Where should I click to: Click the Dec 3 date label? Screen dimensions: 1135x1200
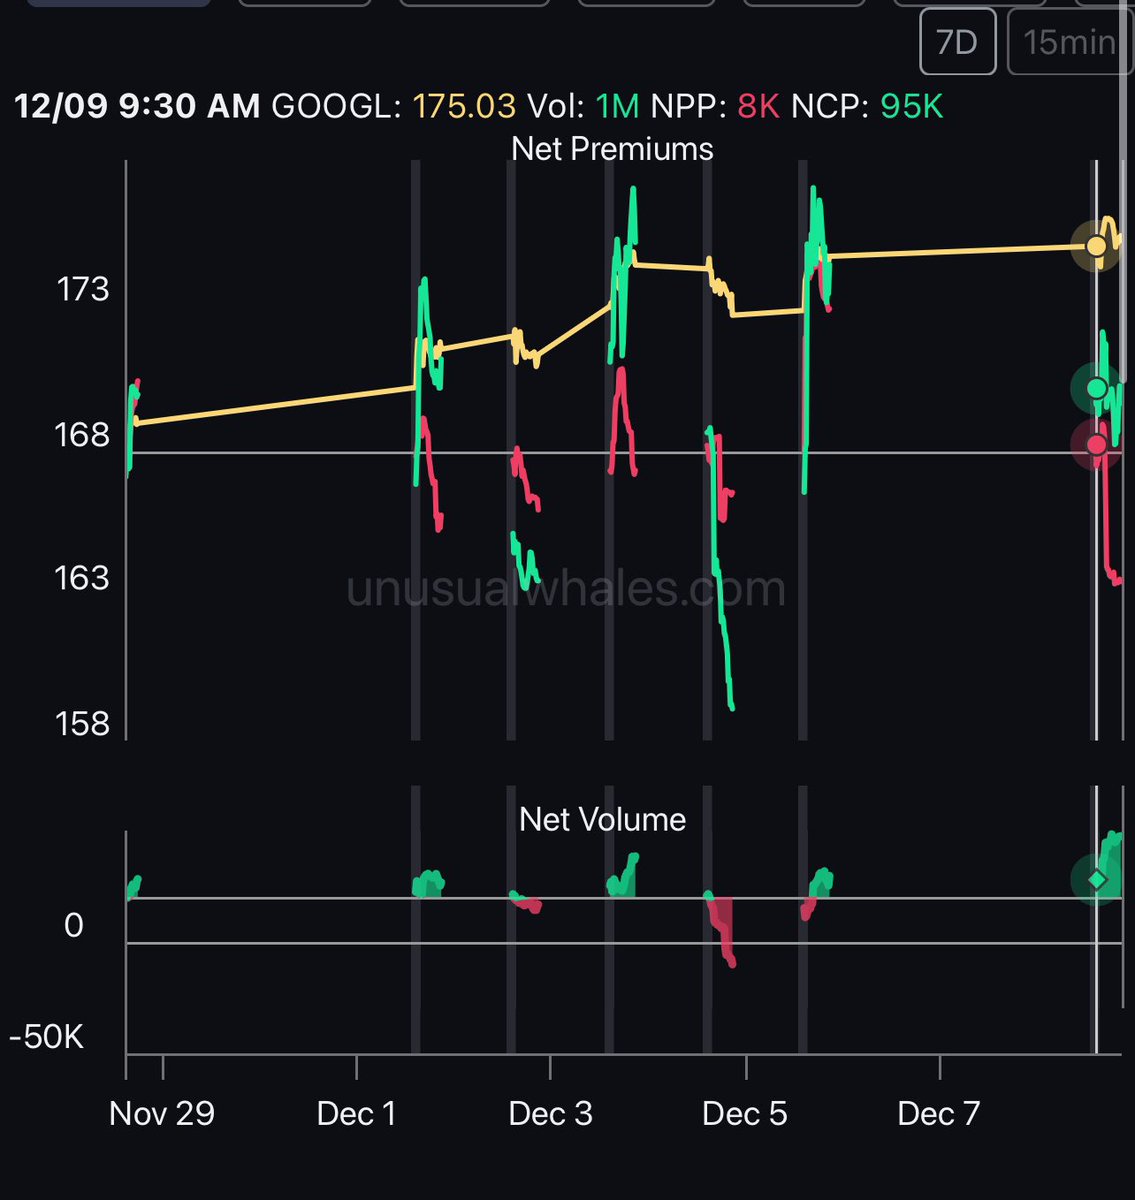(551, 1114)
